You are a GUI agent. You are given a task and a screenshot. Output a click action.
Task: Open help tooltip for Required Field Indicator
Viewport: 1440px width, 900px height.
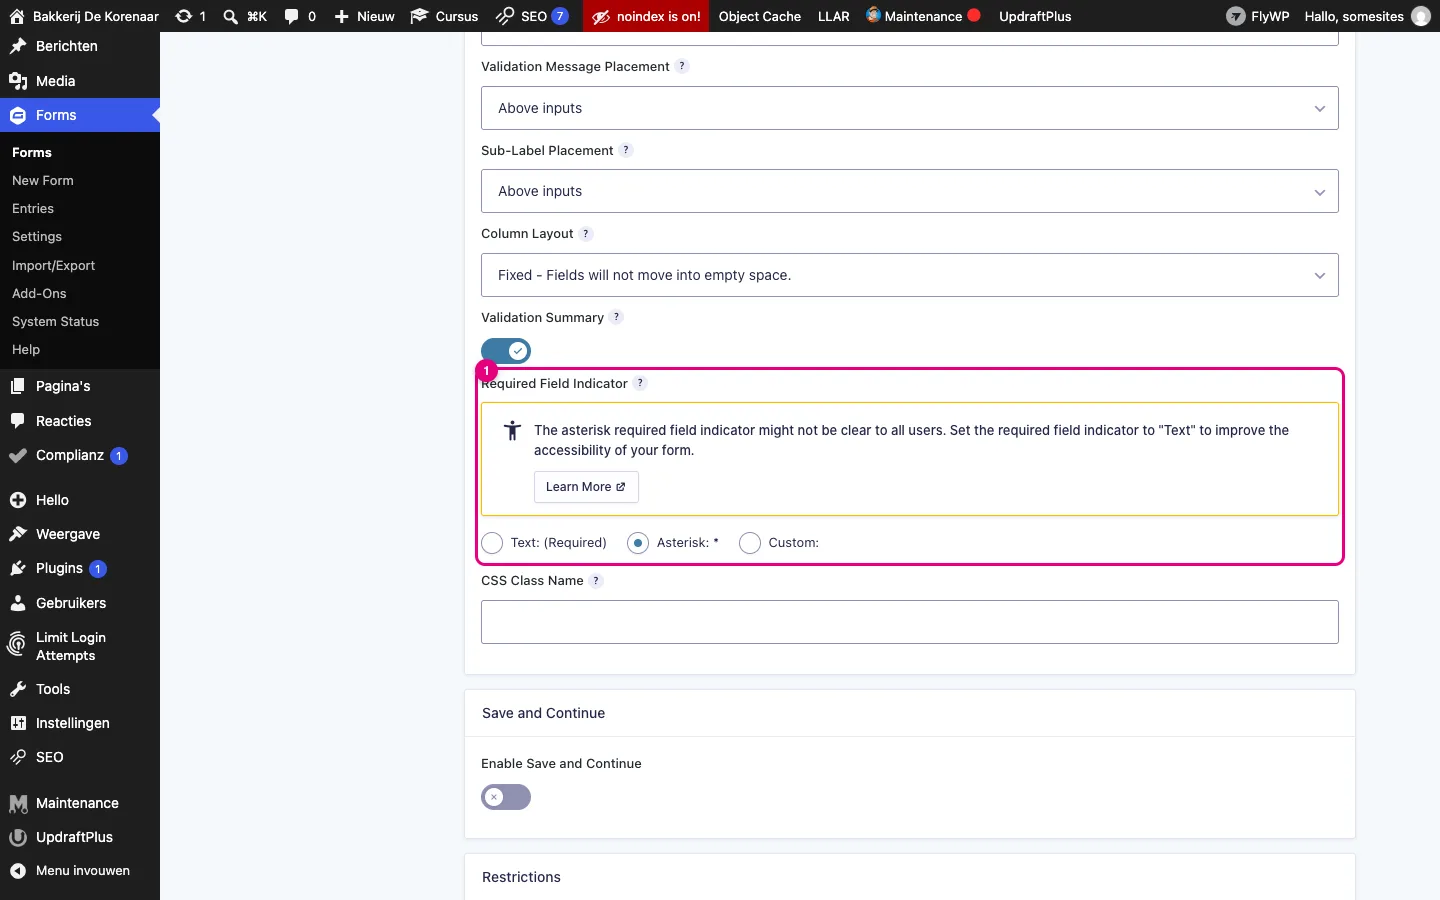pyautogui.click(x=641, y=383)
